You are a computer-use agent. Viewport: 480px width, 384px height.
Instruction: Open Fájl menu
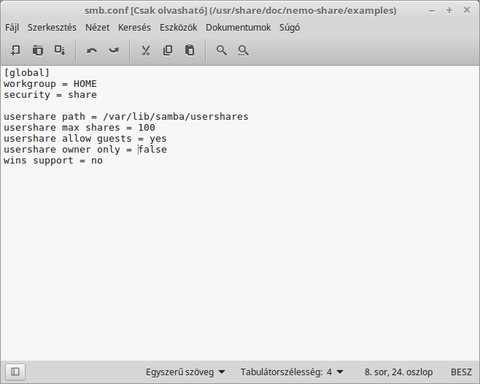pos(12,28)
